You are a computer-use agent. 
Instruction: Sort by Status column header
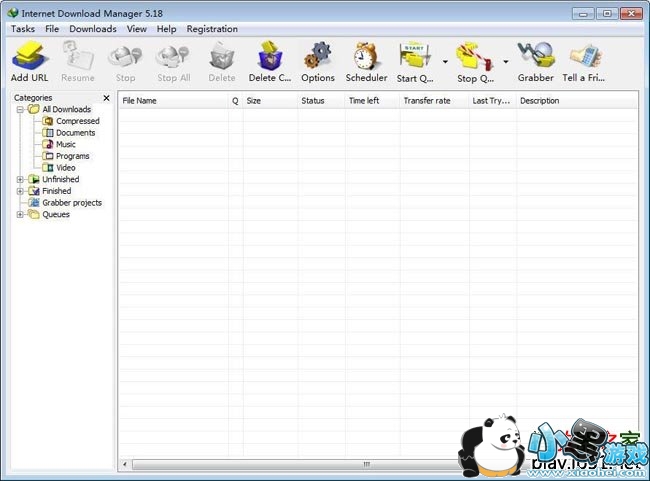(321, 101)
